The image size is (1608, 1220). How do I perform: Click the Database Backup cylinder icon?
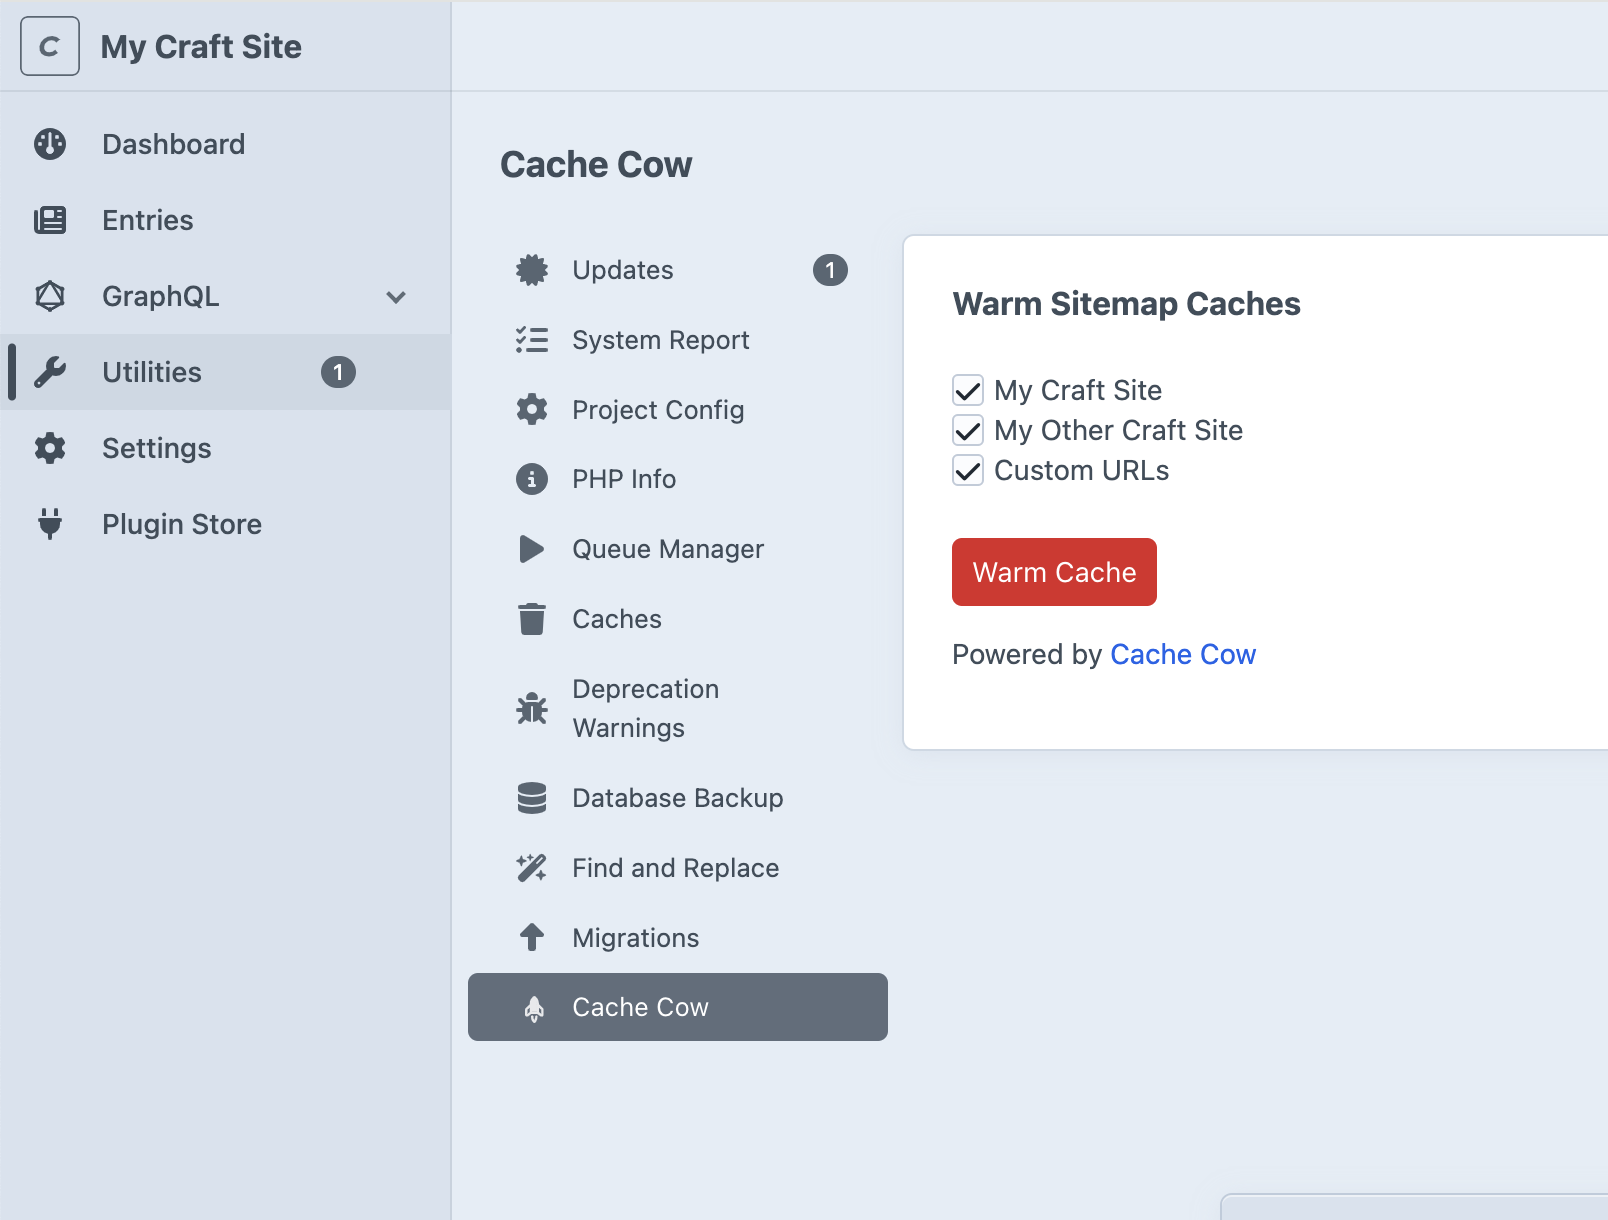(x=532, y=798)
